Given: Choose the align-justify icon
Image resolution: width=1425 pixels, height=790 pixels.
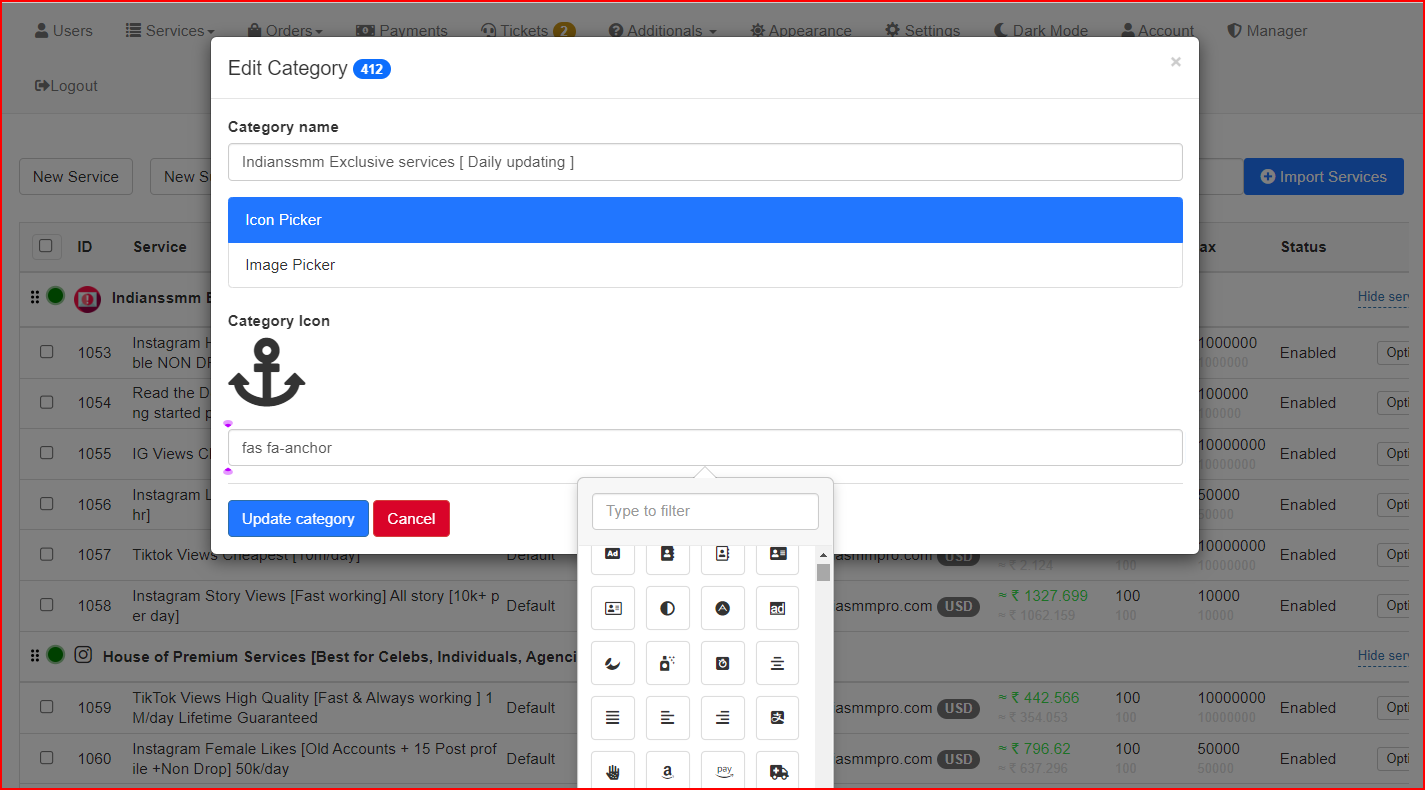Looking at the screenshot, I should point(613,718).
